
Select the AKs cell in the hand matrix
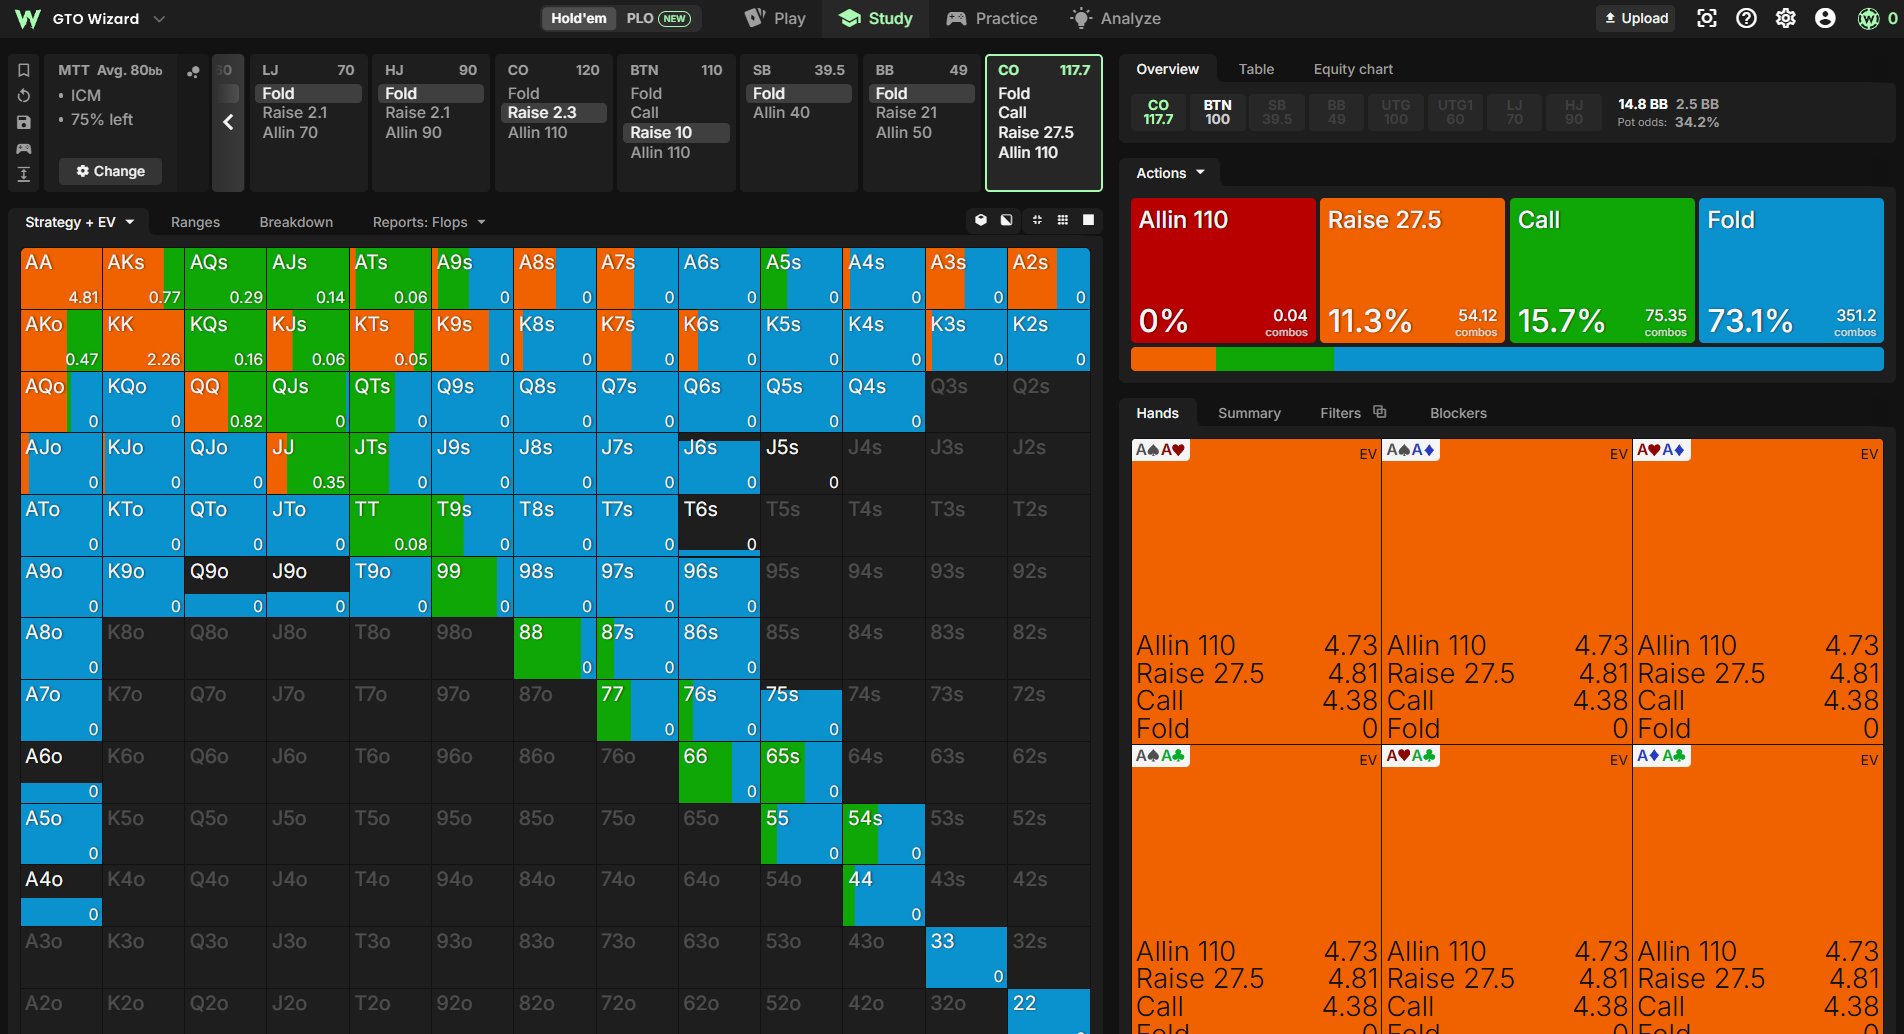pyautogui.click(x=143, y=279)
